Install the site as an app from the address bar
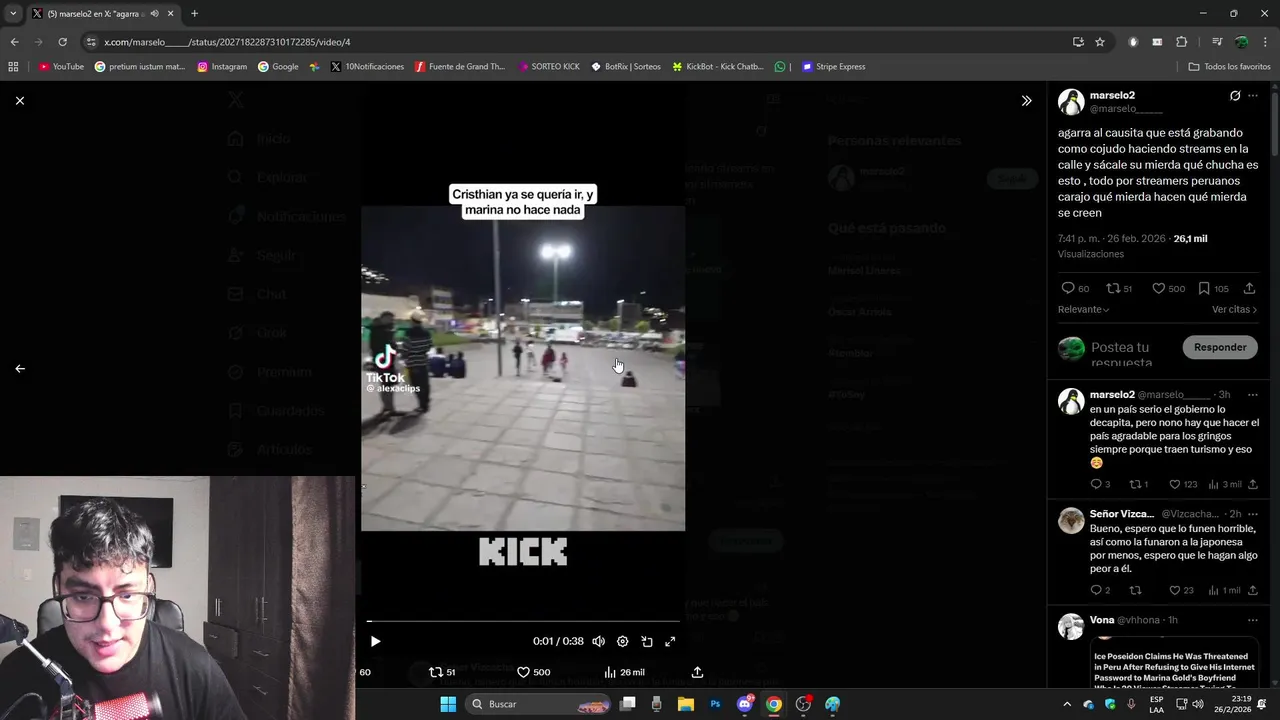Screen dimensions: 1280x720 [x=1078, y=42]
